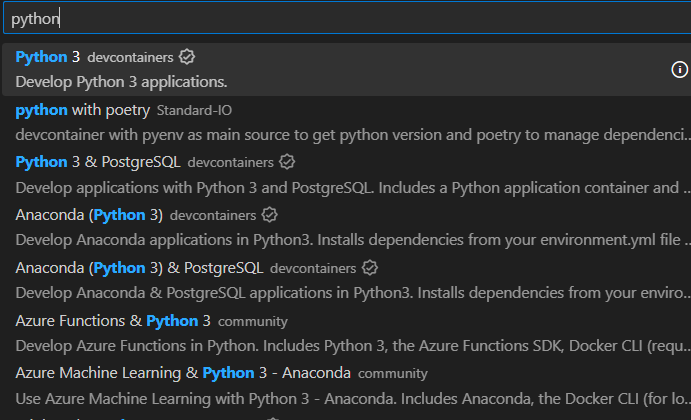Click 'devcontainers' label on Anaconda & PostgreSQL row
The width and height of the screenshot is (691, 420).
coord(313,268)
